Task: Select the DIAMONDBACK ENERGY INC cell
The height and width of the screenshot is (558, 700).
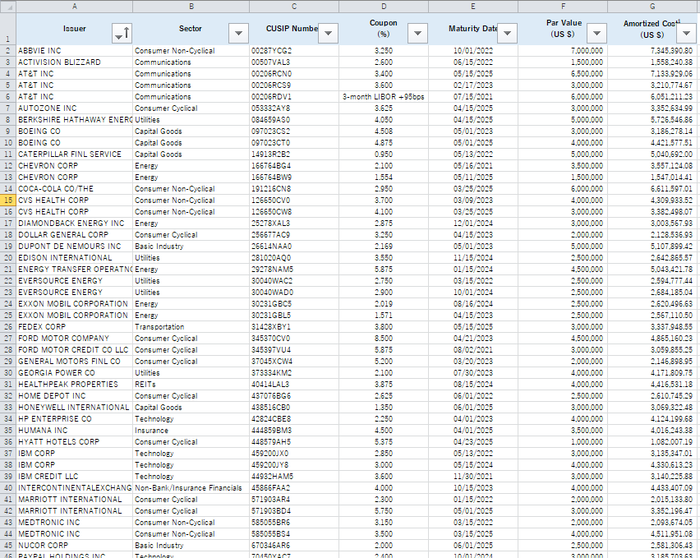Action: 75,223
